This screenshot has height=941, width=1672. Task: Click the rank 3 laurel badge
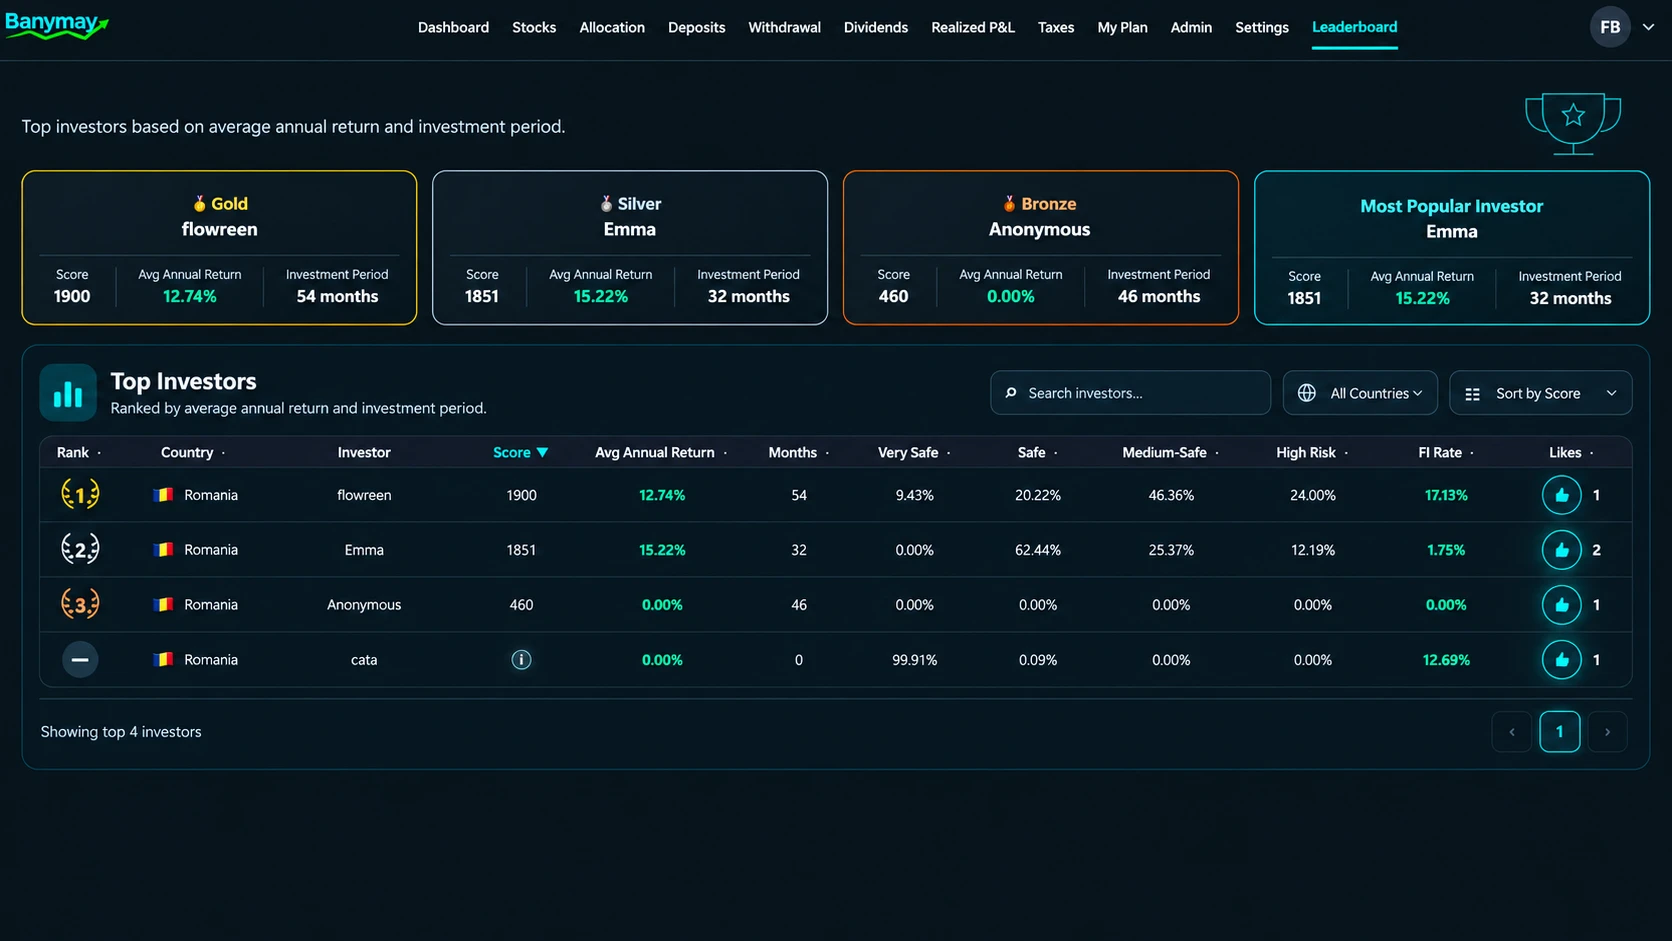click(x=80, y=604)
